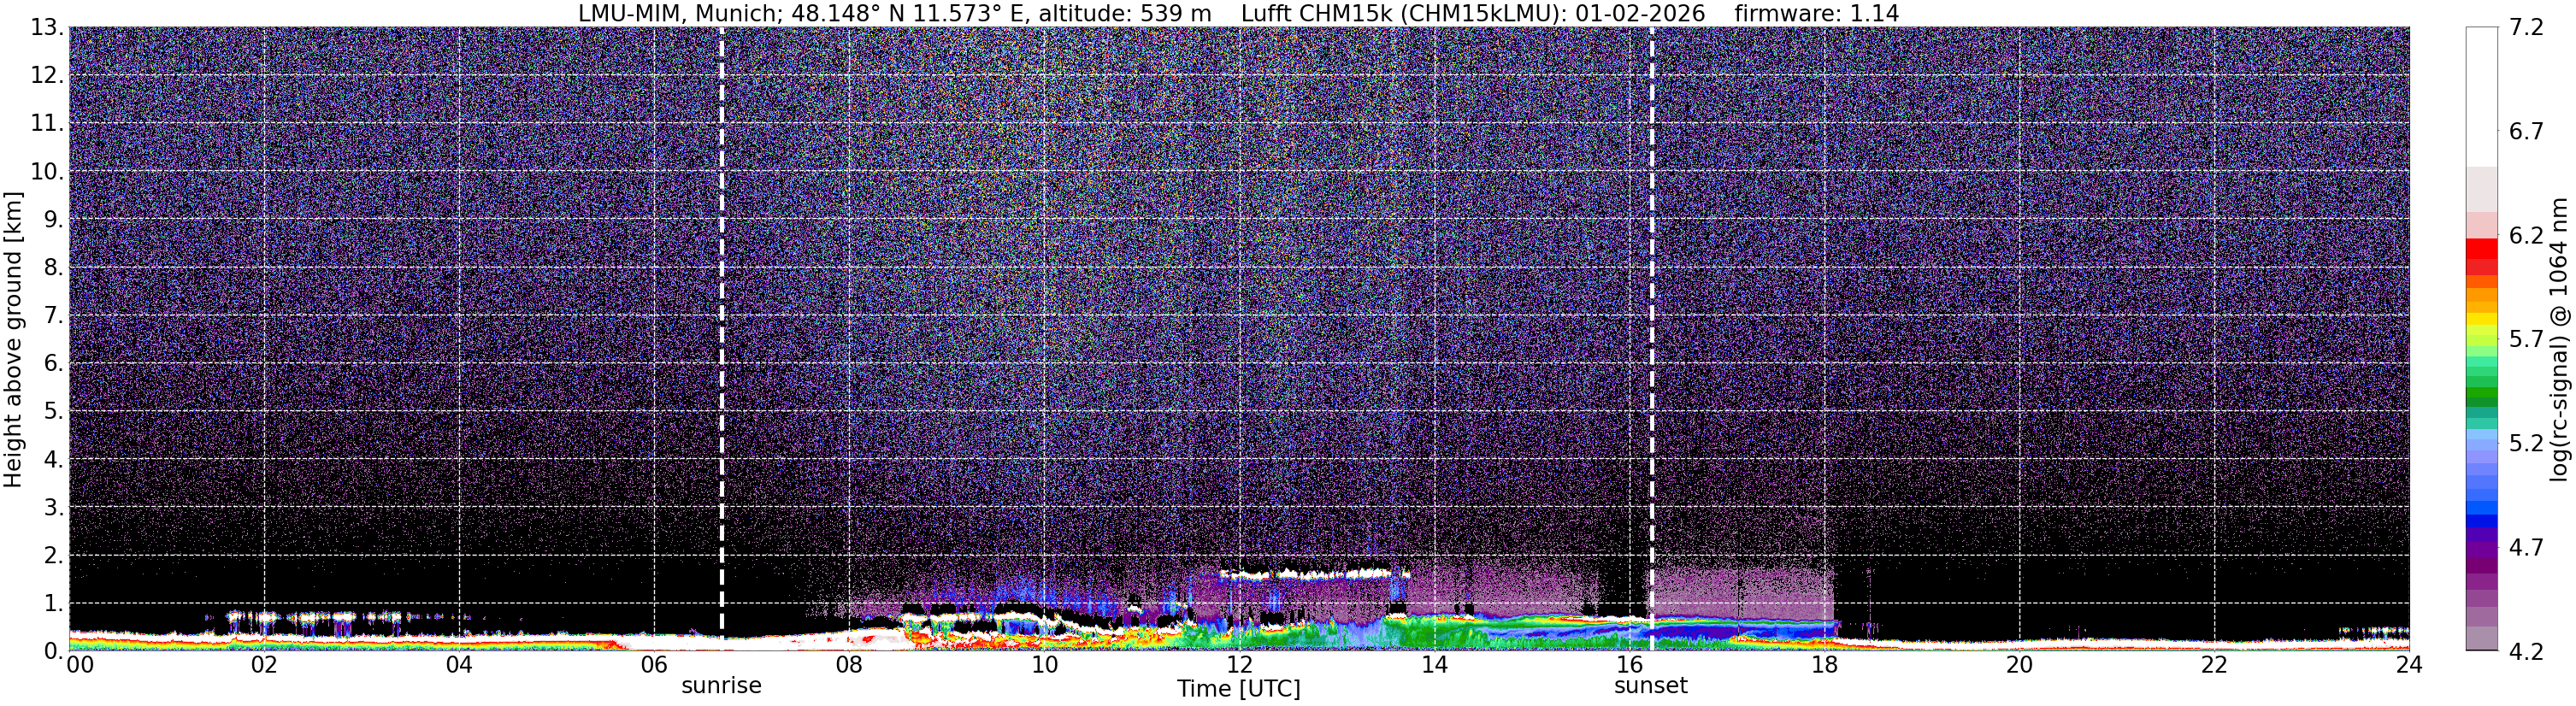2576x706 pixels.
Task: Click the 'sunrise' label under the axis
Action: click(721, 686)
